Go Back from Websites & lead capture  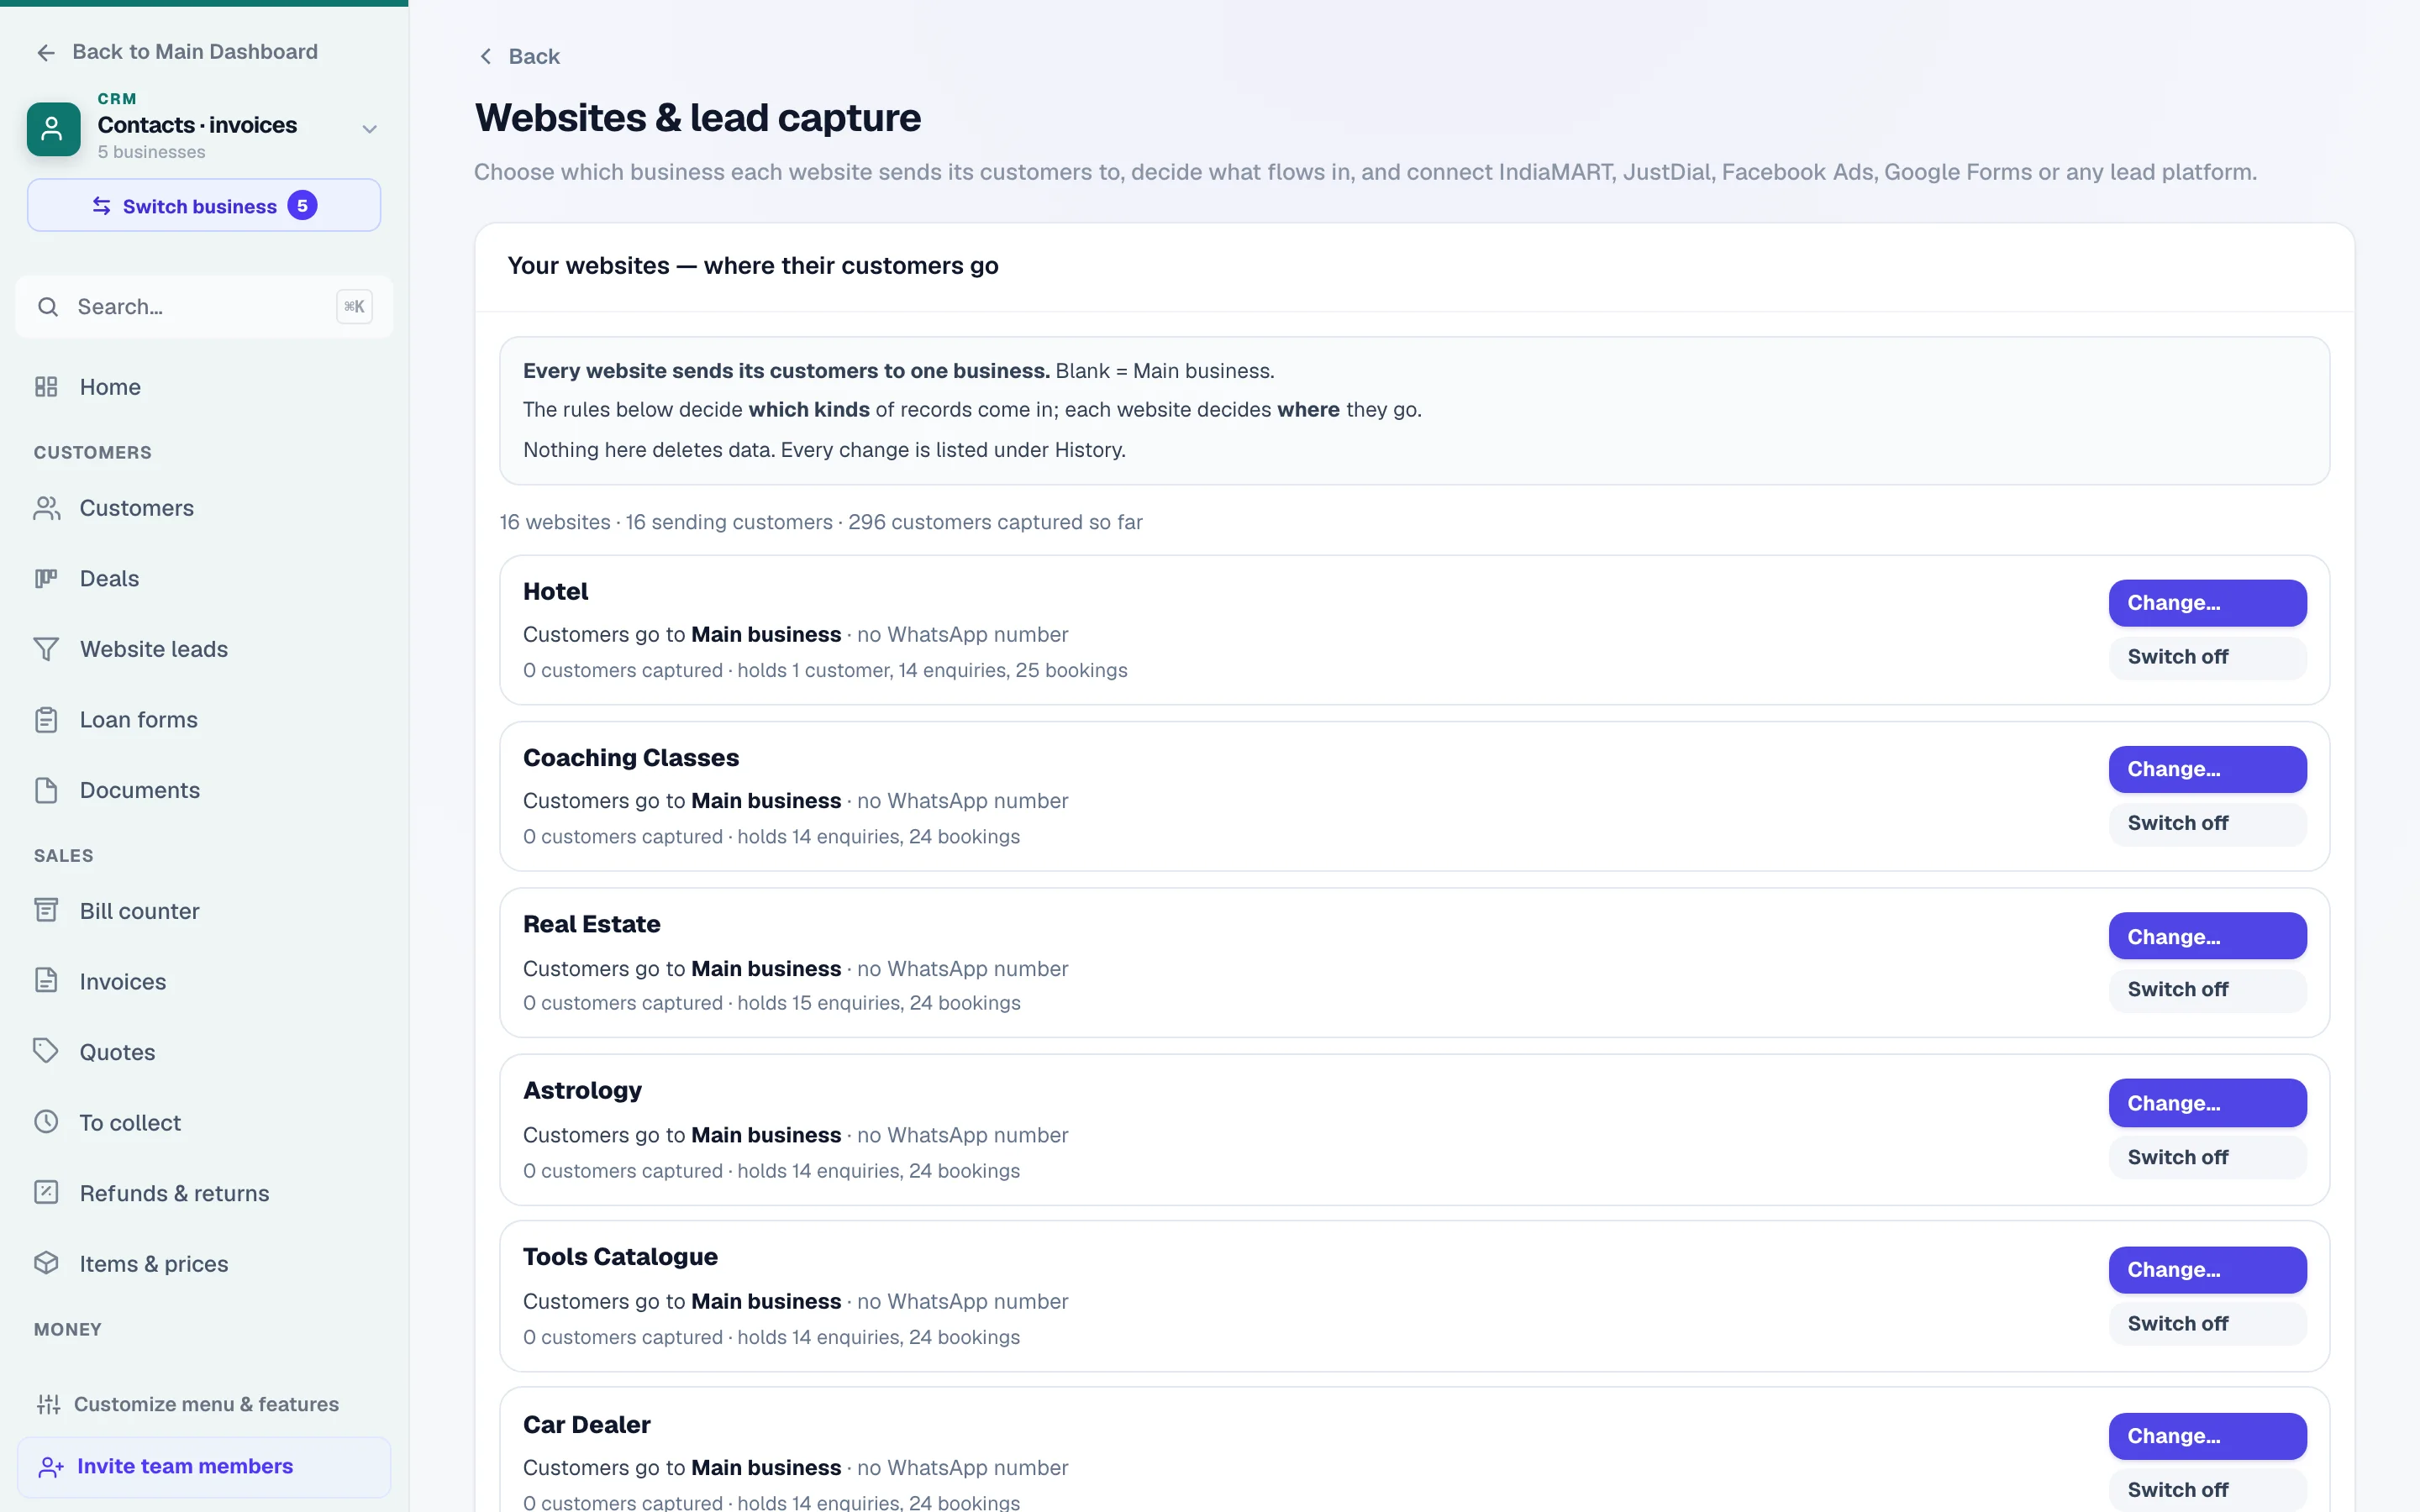(x=520, y=56)
